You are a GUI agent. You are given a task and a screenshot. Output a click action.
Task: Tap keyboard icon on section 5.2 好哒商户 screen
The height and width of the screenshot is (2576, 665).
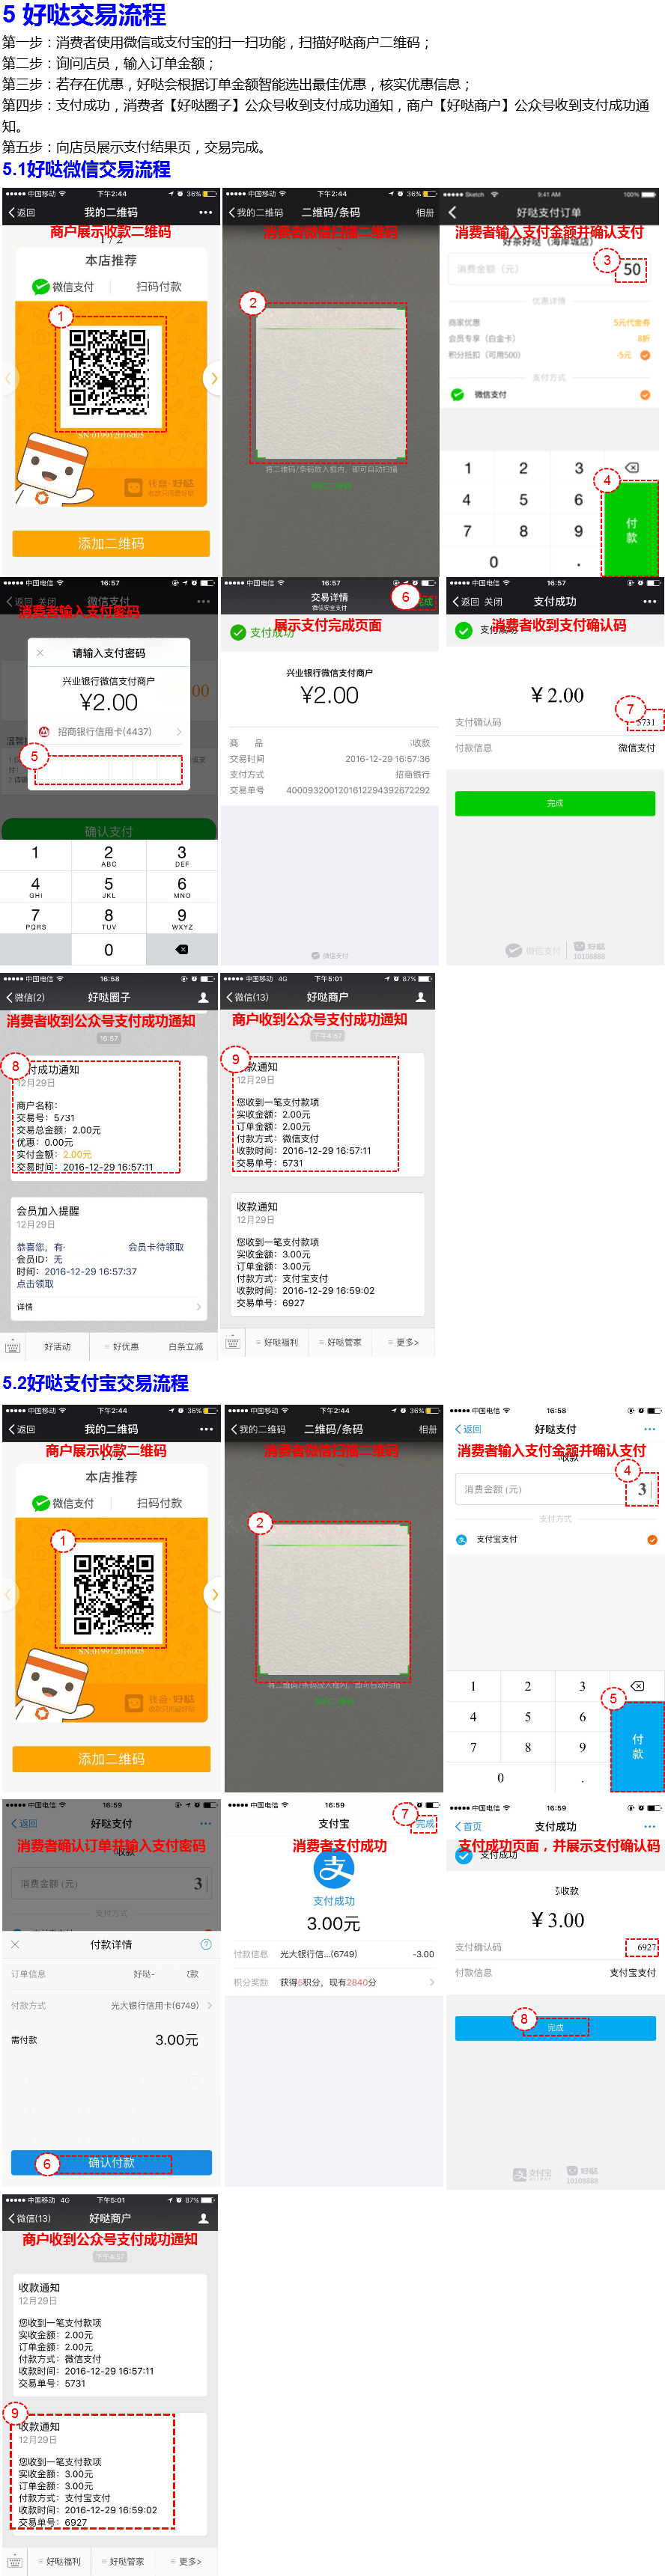14,2561
